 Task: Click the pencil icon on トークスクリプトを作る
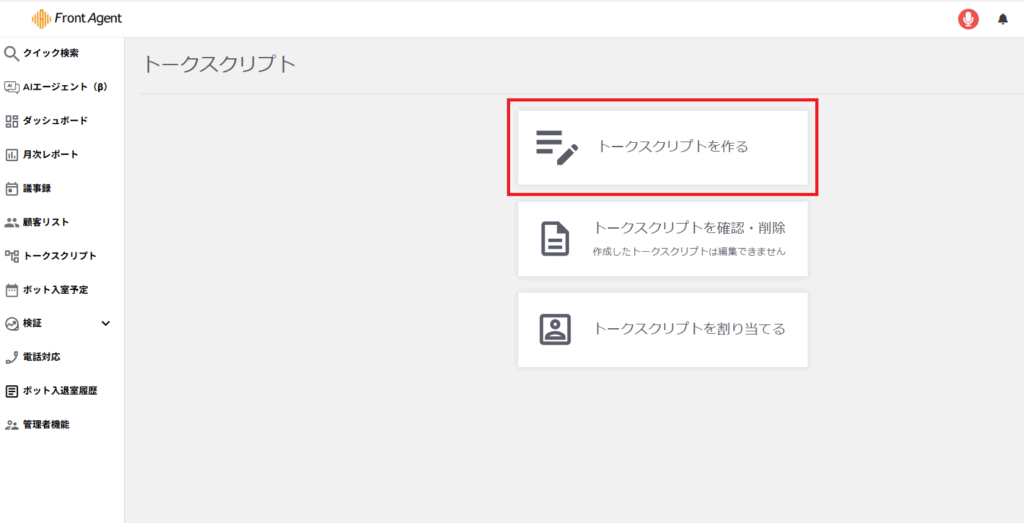[556, 147]
